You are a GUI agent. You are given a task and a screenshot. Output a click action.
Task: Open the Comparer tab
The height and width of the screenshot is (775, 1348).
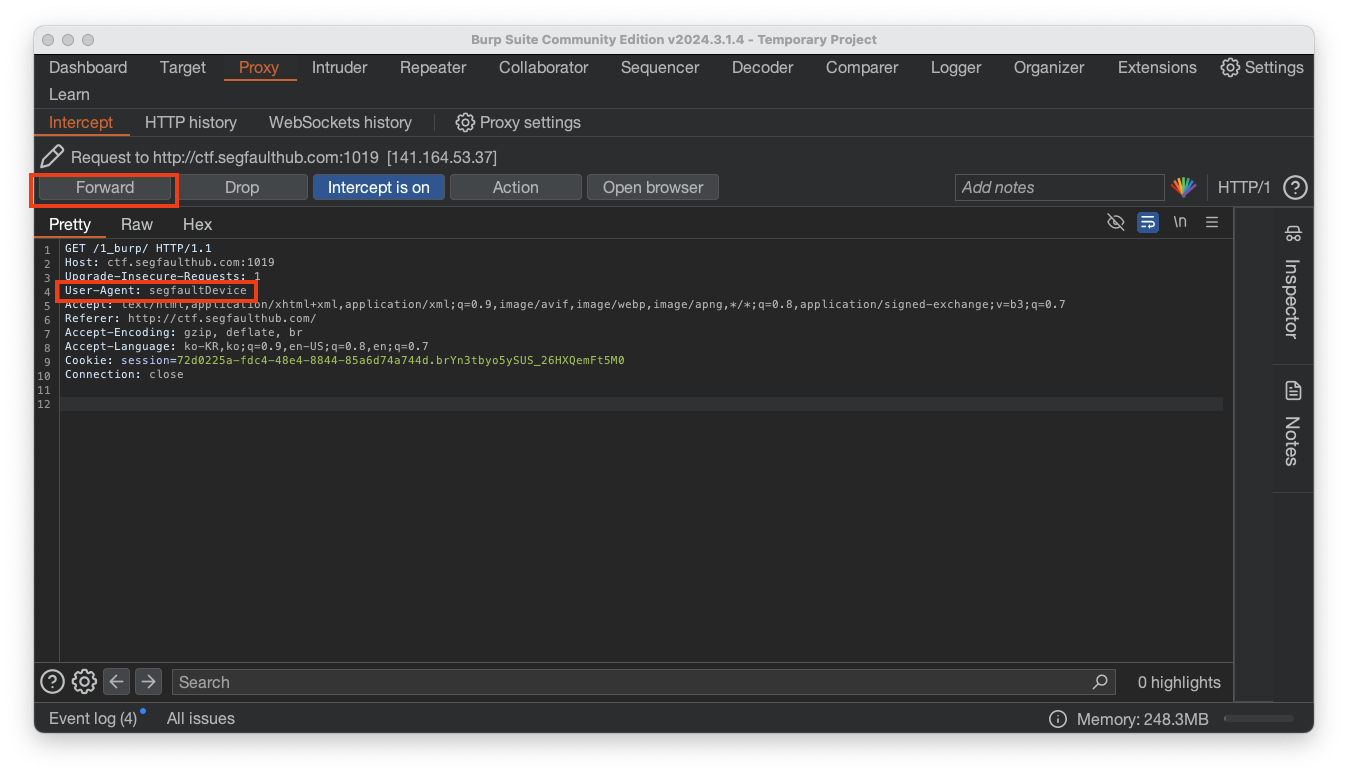pos(862,68)
